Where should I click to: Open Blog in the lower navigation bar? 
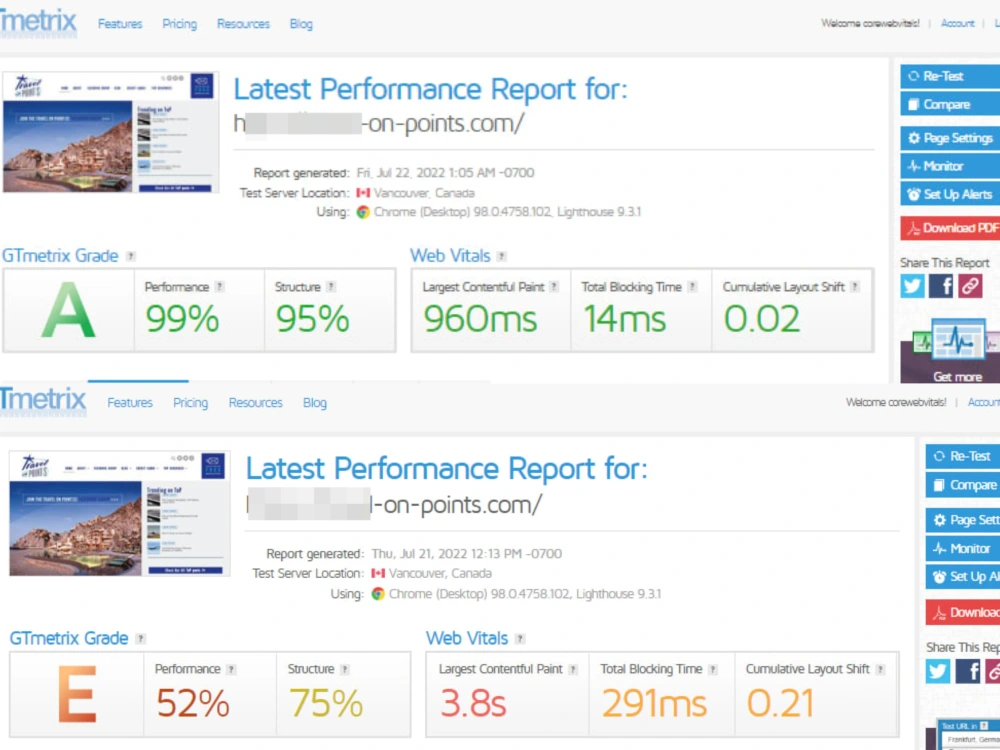(314, 403)
